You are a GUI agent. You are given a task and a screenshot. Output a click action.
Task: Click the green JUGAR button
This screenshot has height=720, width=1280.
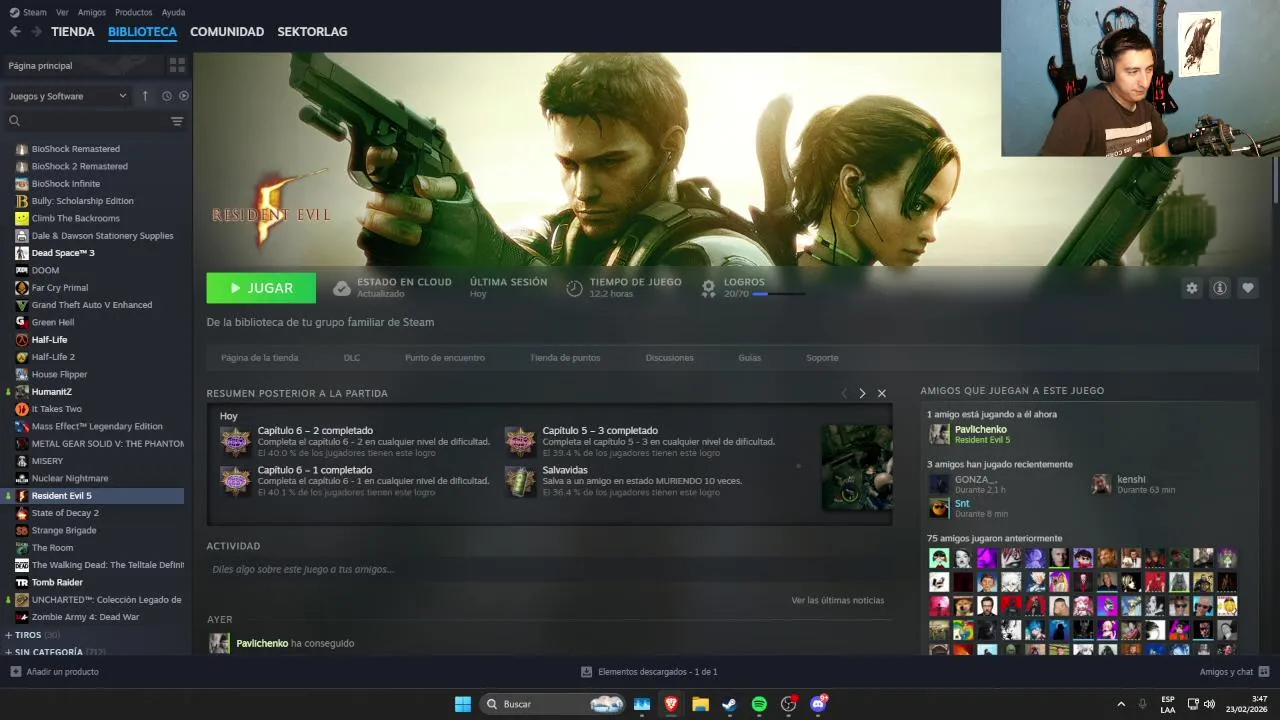261,288
